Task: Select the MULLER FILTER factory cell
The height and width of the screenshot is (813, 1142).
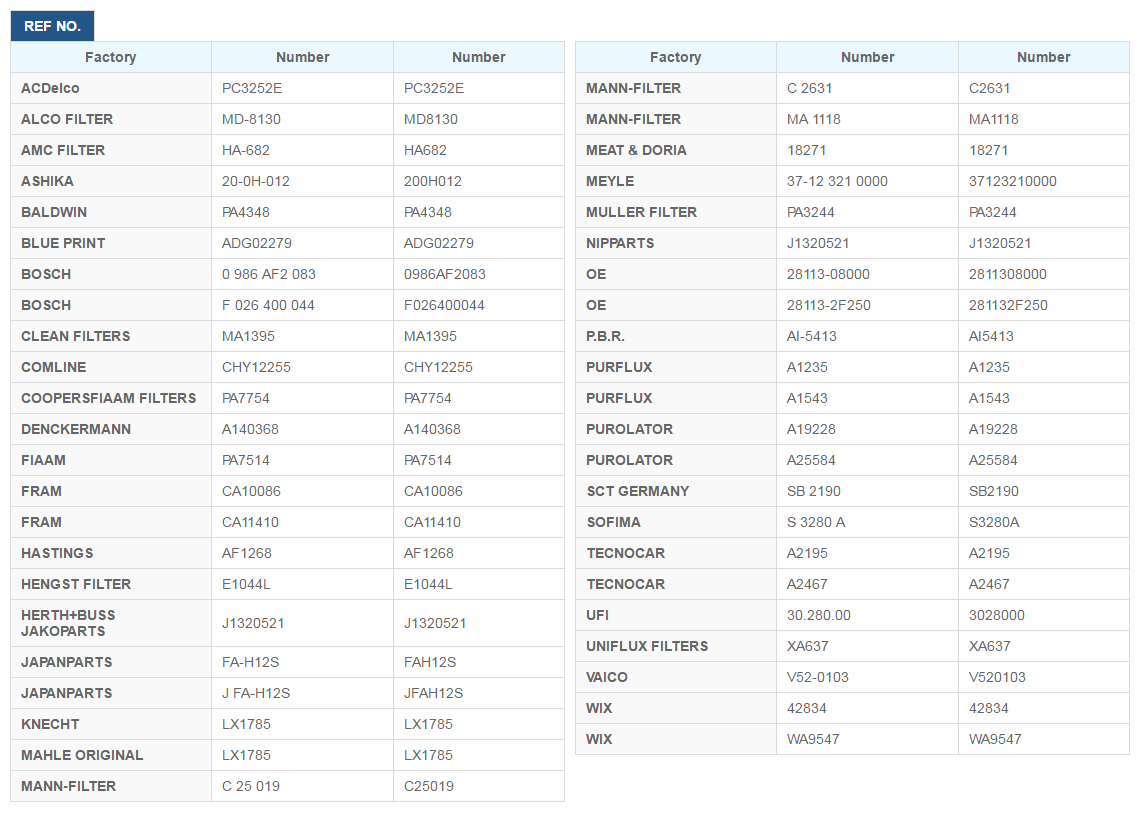Action: pos(676,212)
